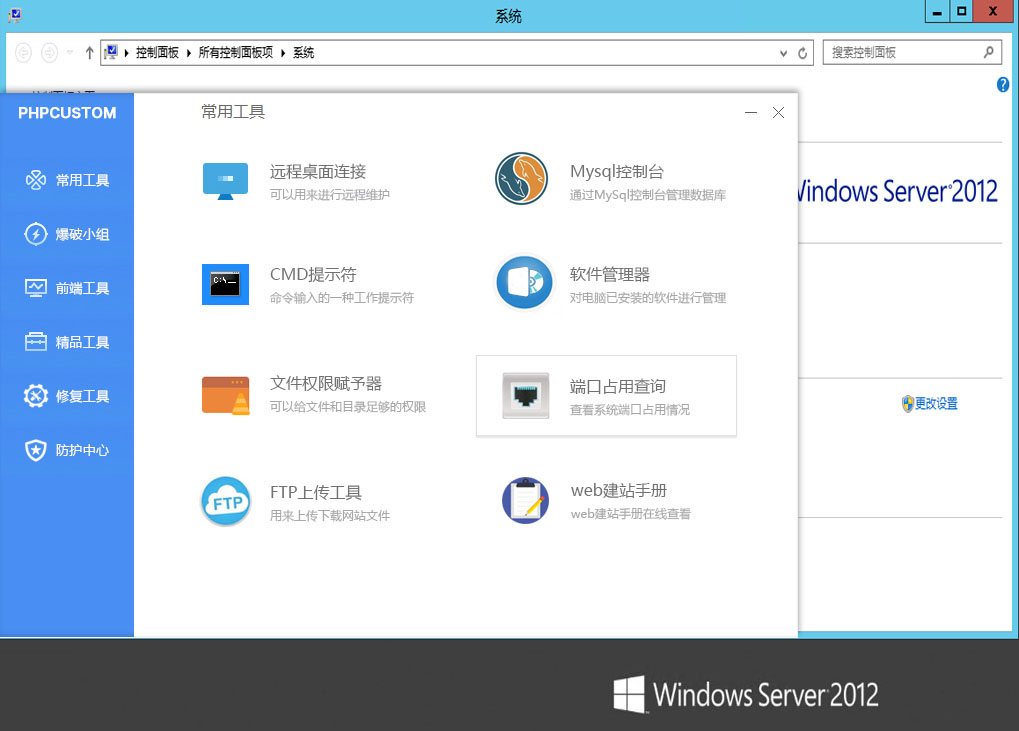Image resolution: width=1019 pixels, height=731 pixels.
Task: Click the 文件权限赋予器 title text
Action: point(326,383)
